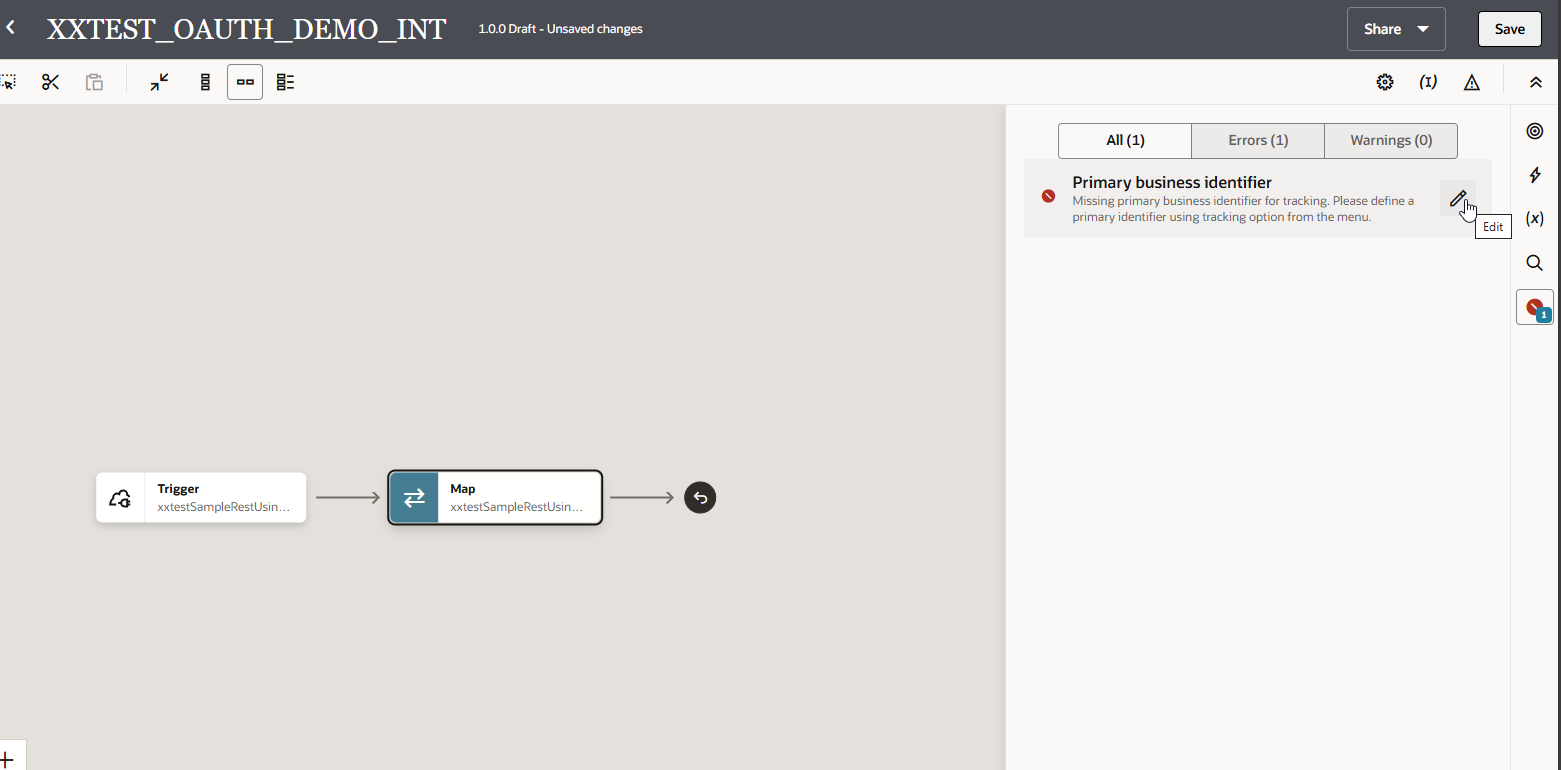1561x770 pixels.
Task: Open the search icon in the right sidebar
Action: 1534,262
